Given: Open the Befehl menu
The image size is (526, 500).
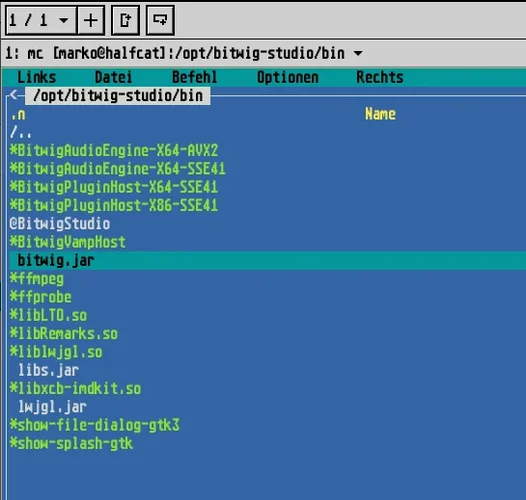Looking at the screenshot, I should pos(195,78).
